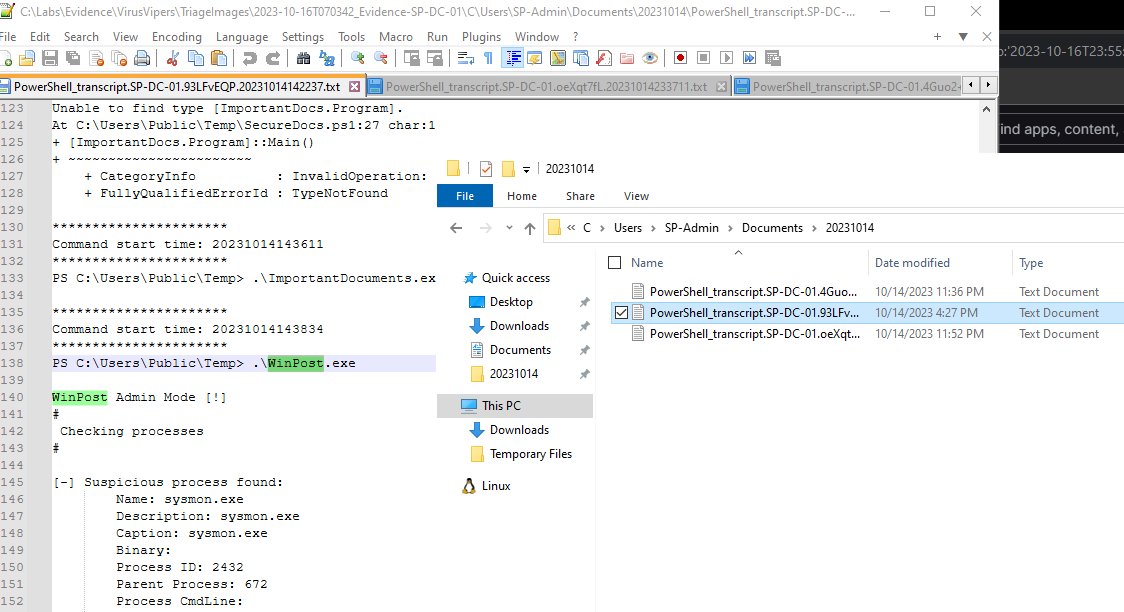Open the File tab in Explorer ribbon
Image resolution: width=1124 pixels, height=612 pixels.
point(465,196)
